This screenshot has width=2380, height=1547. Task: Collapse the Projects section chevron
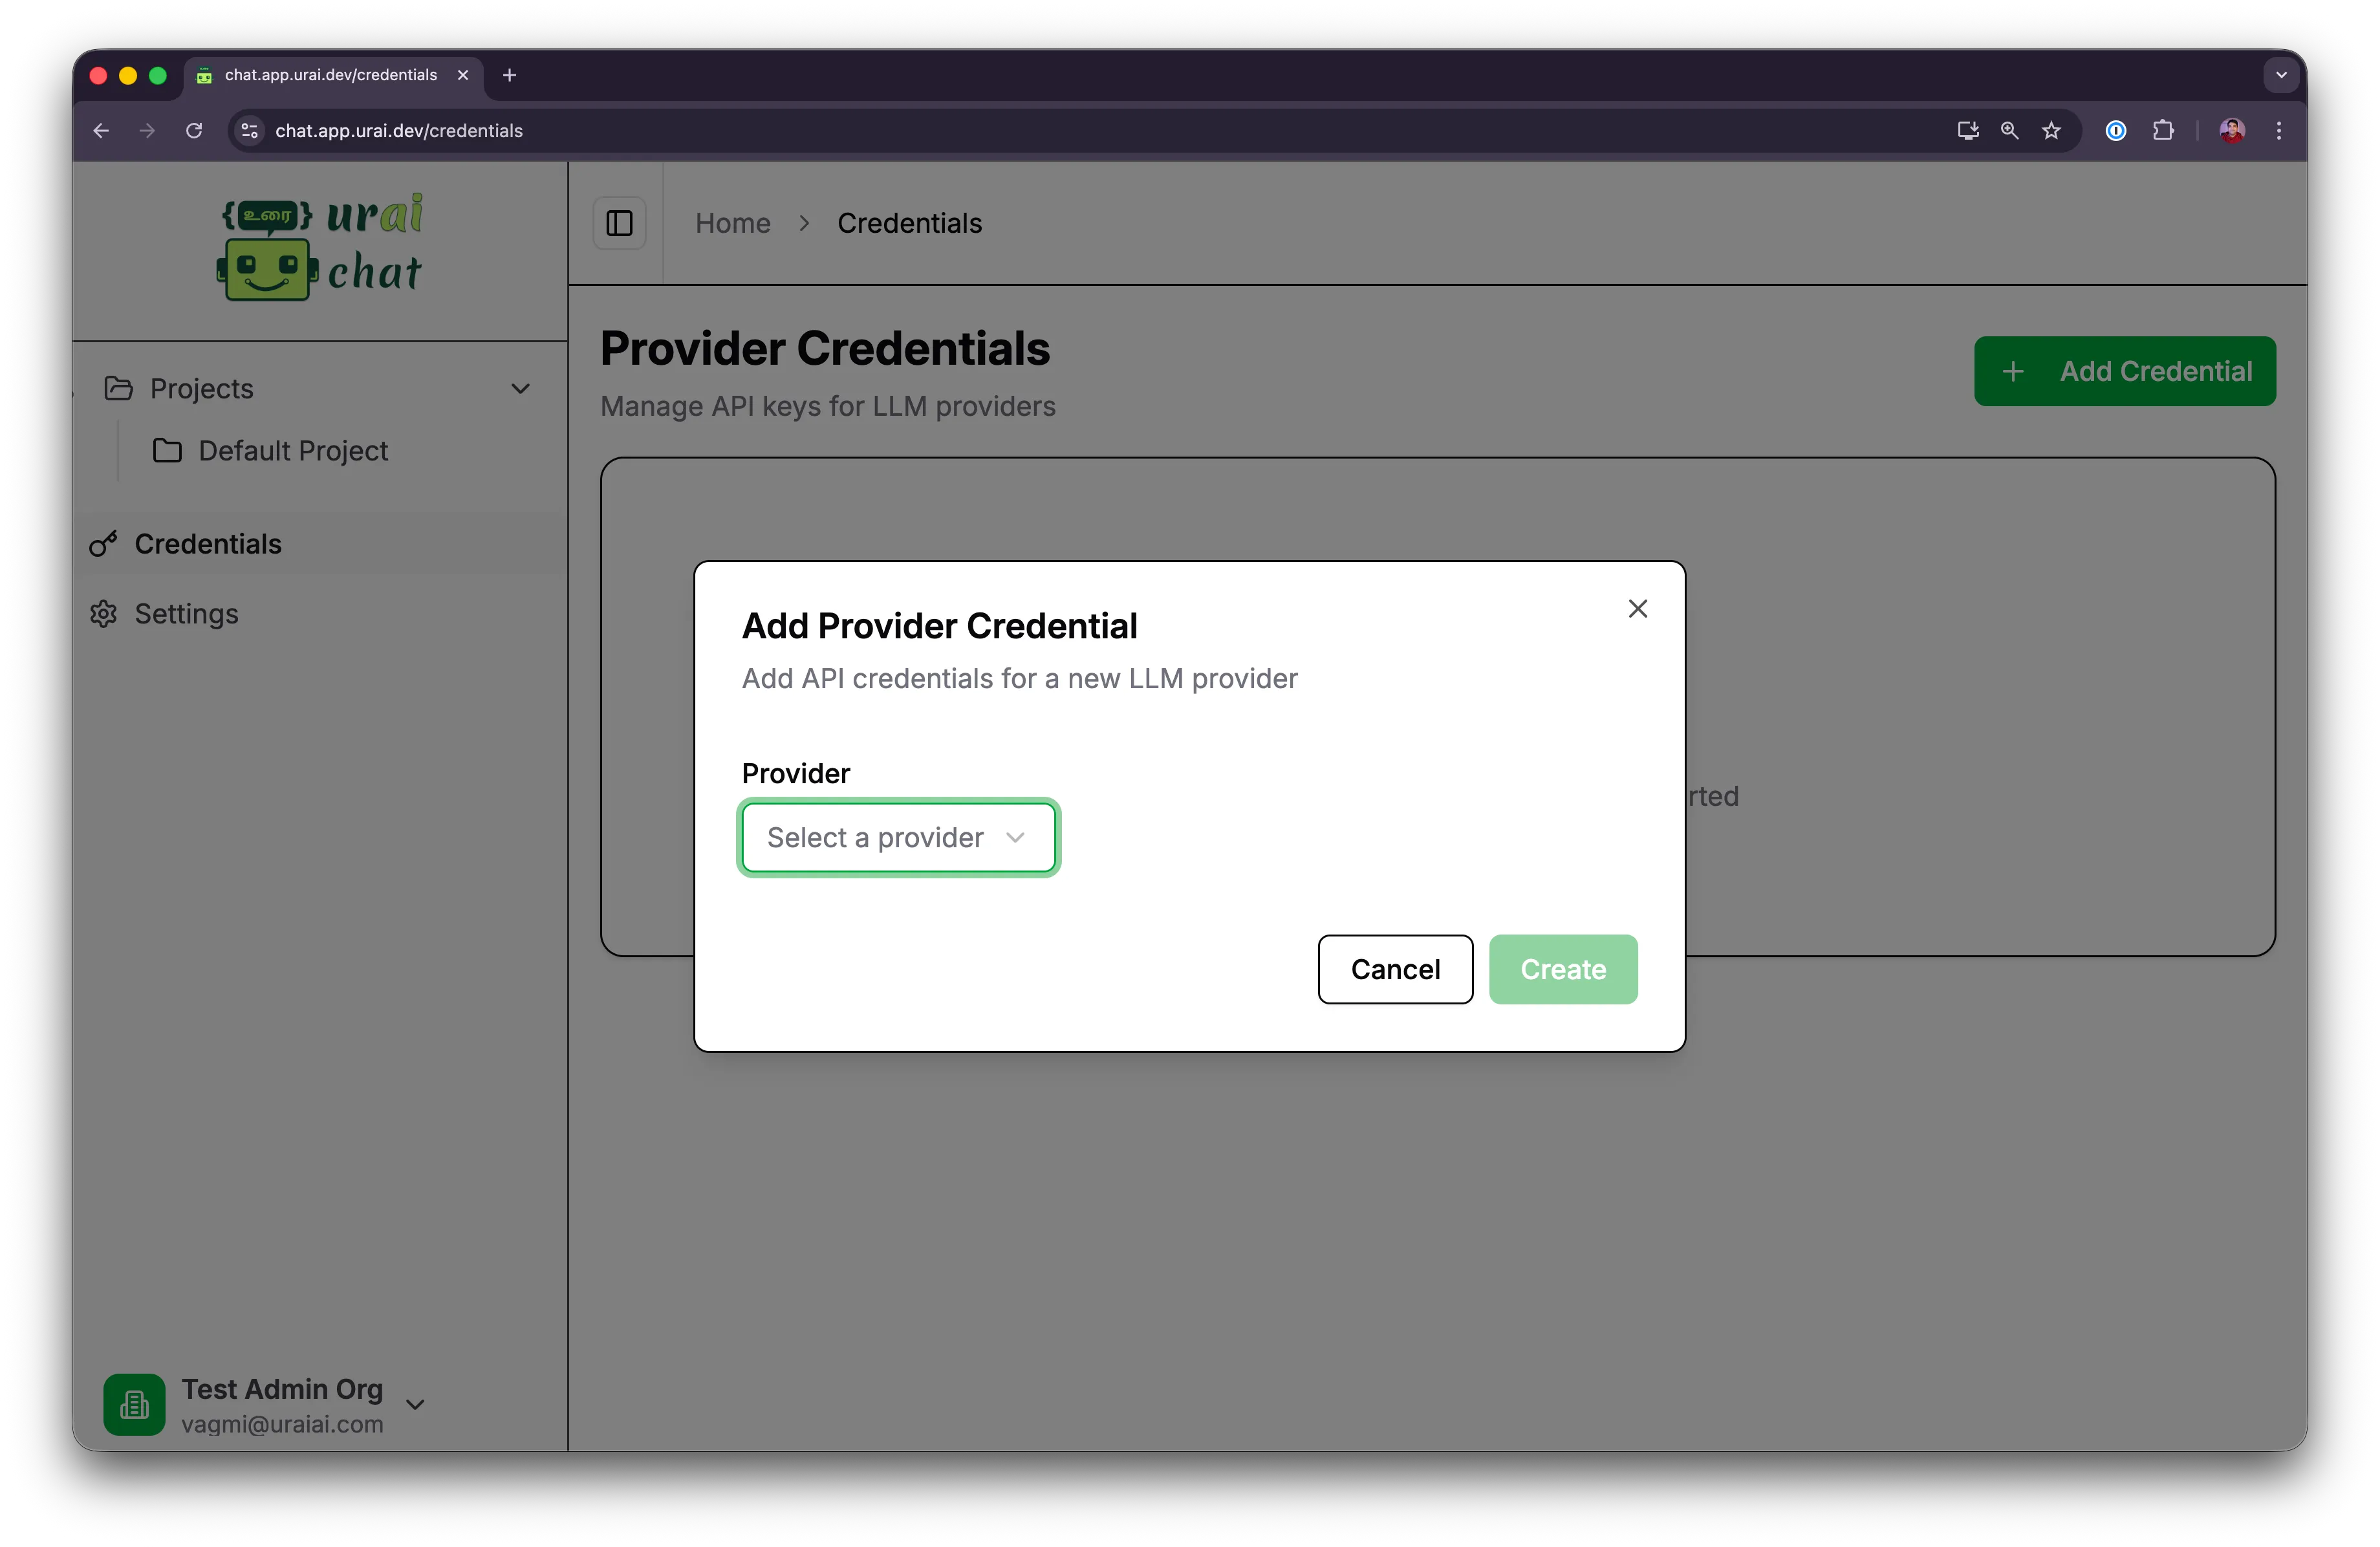pos(521,389)
